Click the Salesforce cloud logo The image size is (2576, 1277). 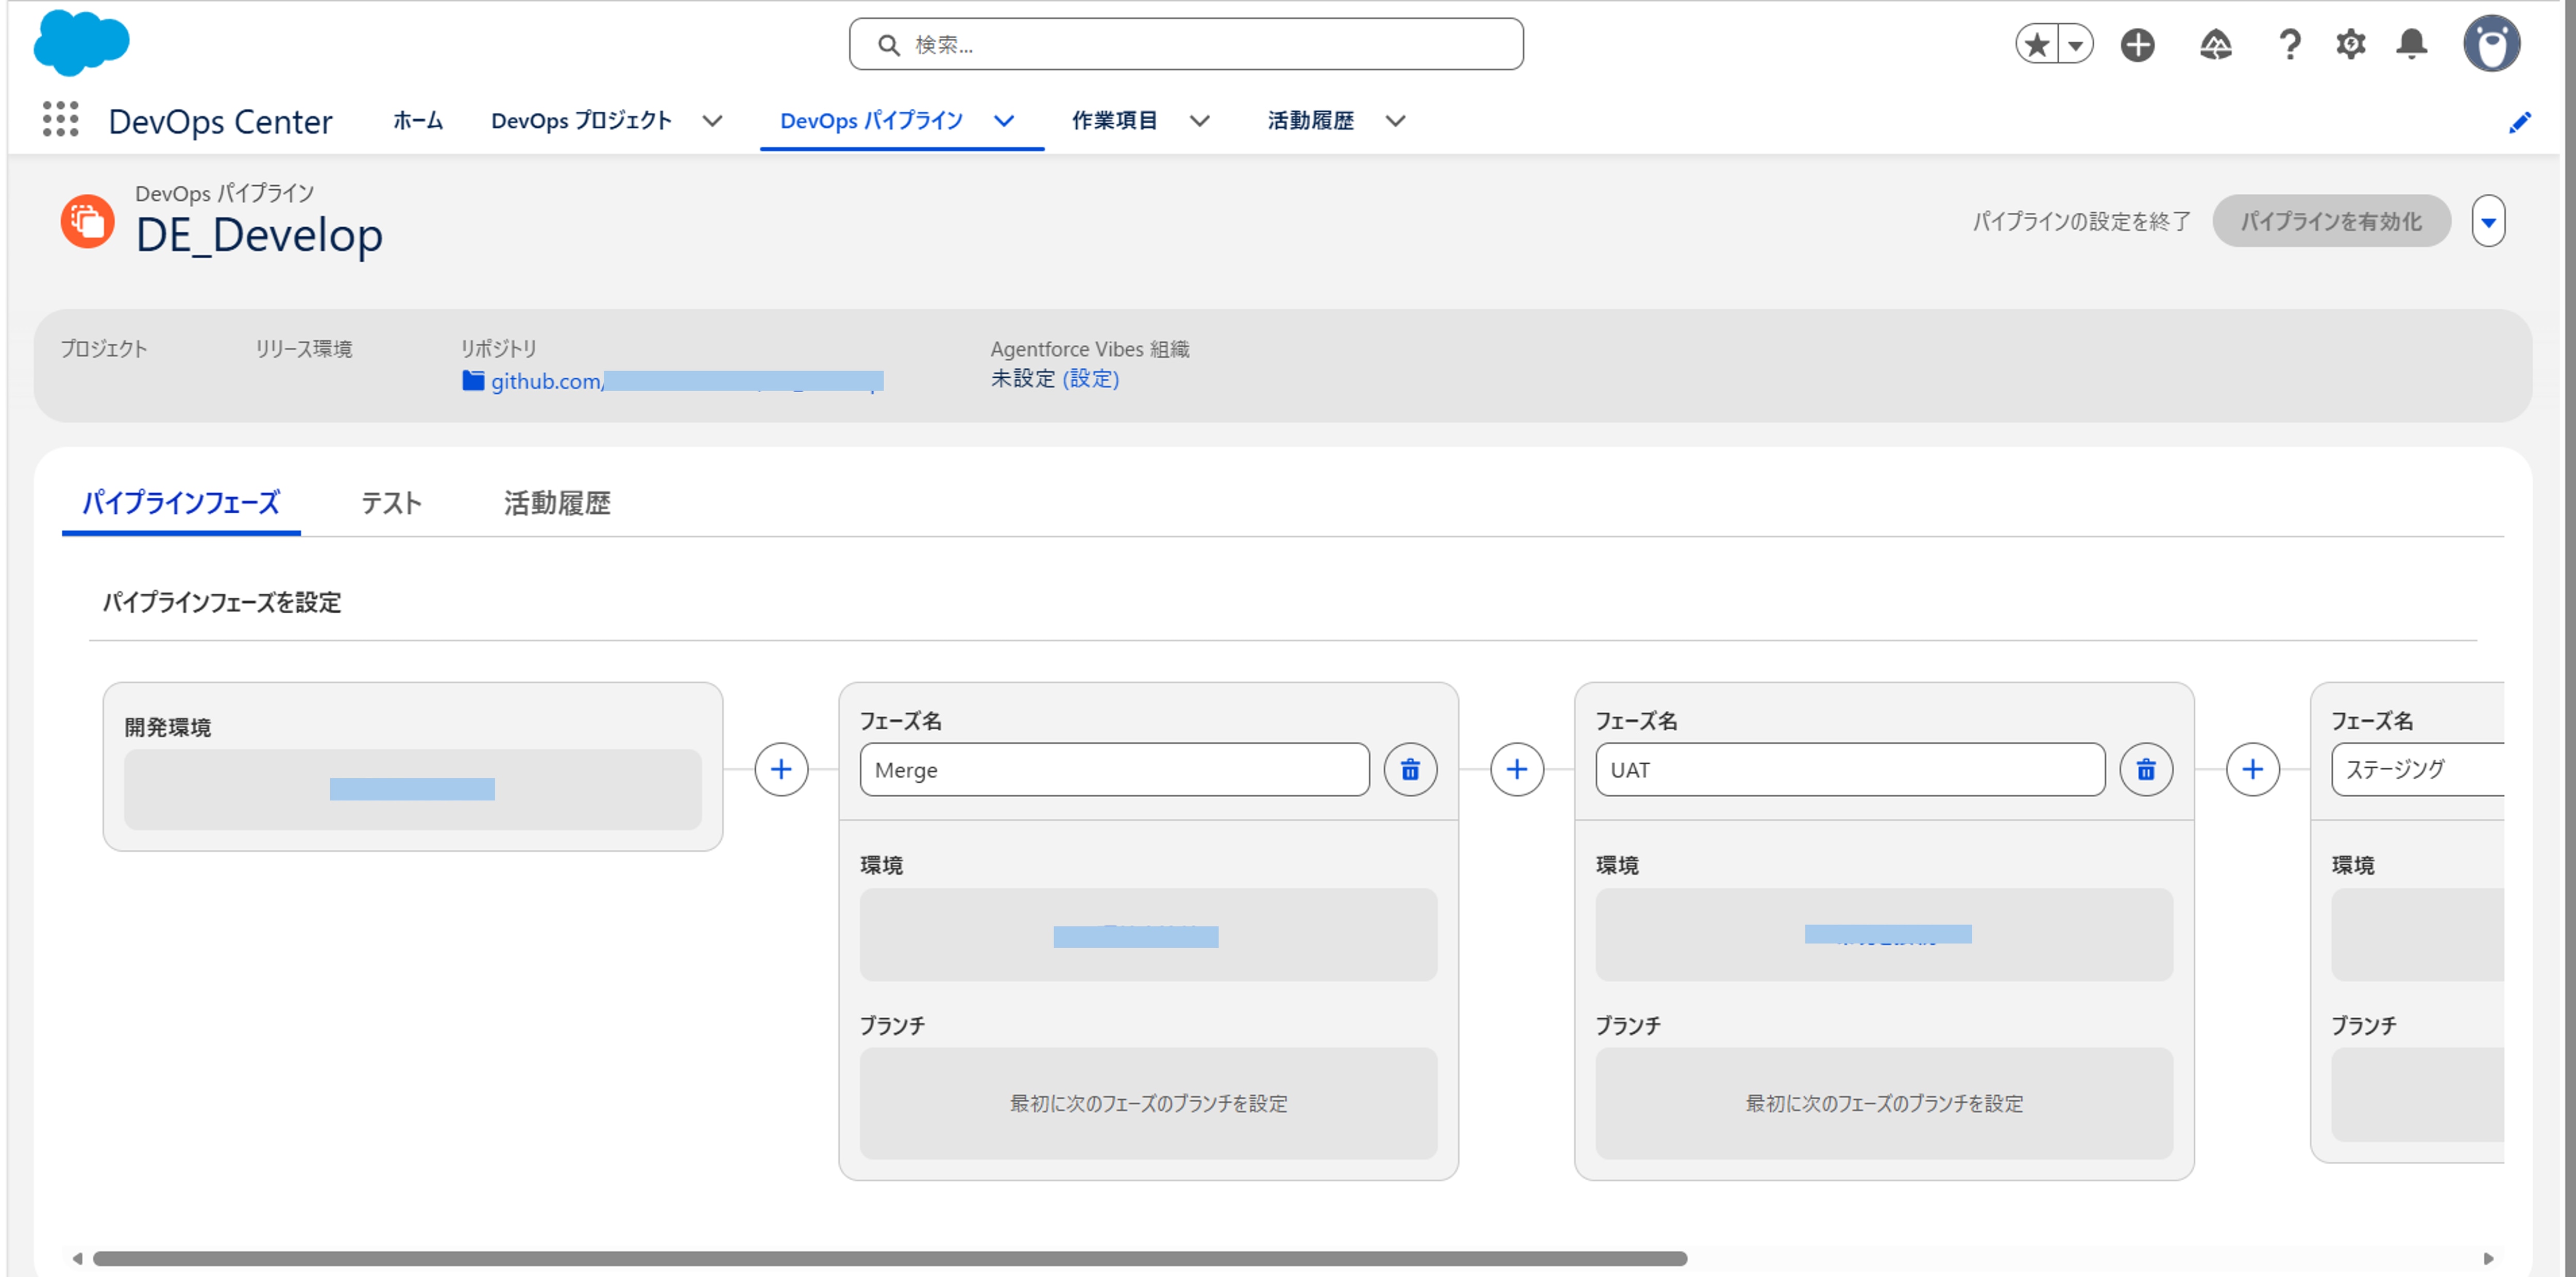pyautogui.click(x=81, y=43)
